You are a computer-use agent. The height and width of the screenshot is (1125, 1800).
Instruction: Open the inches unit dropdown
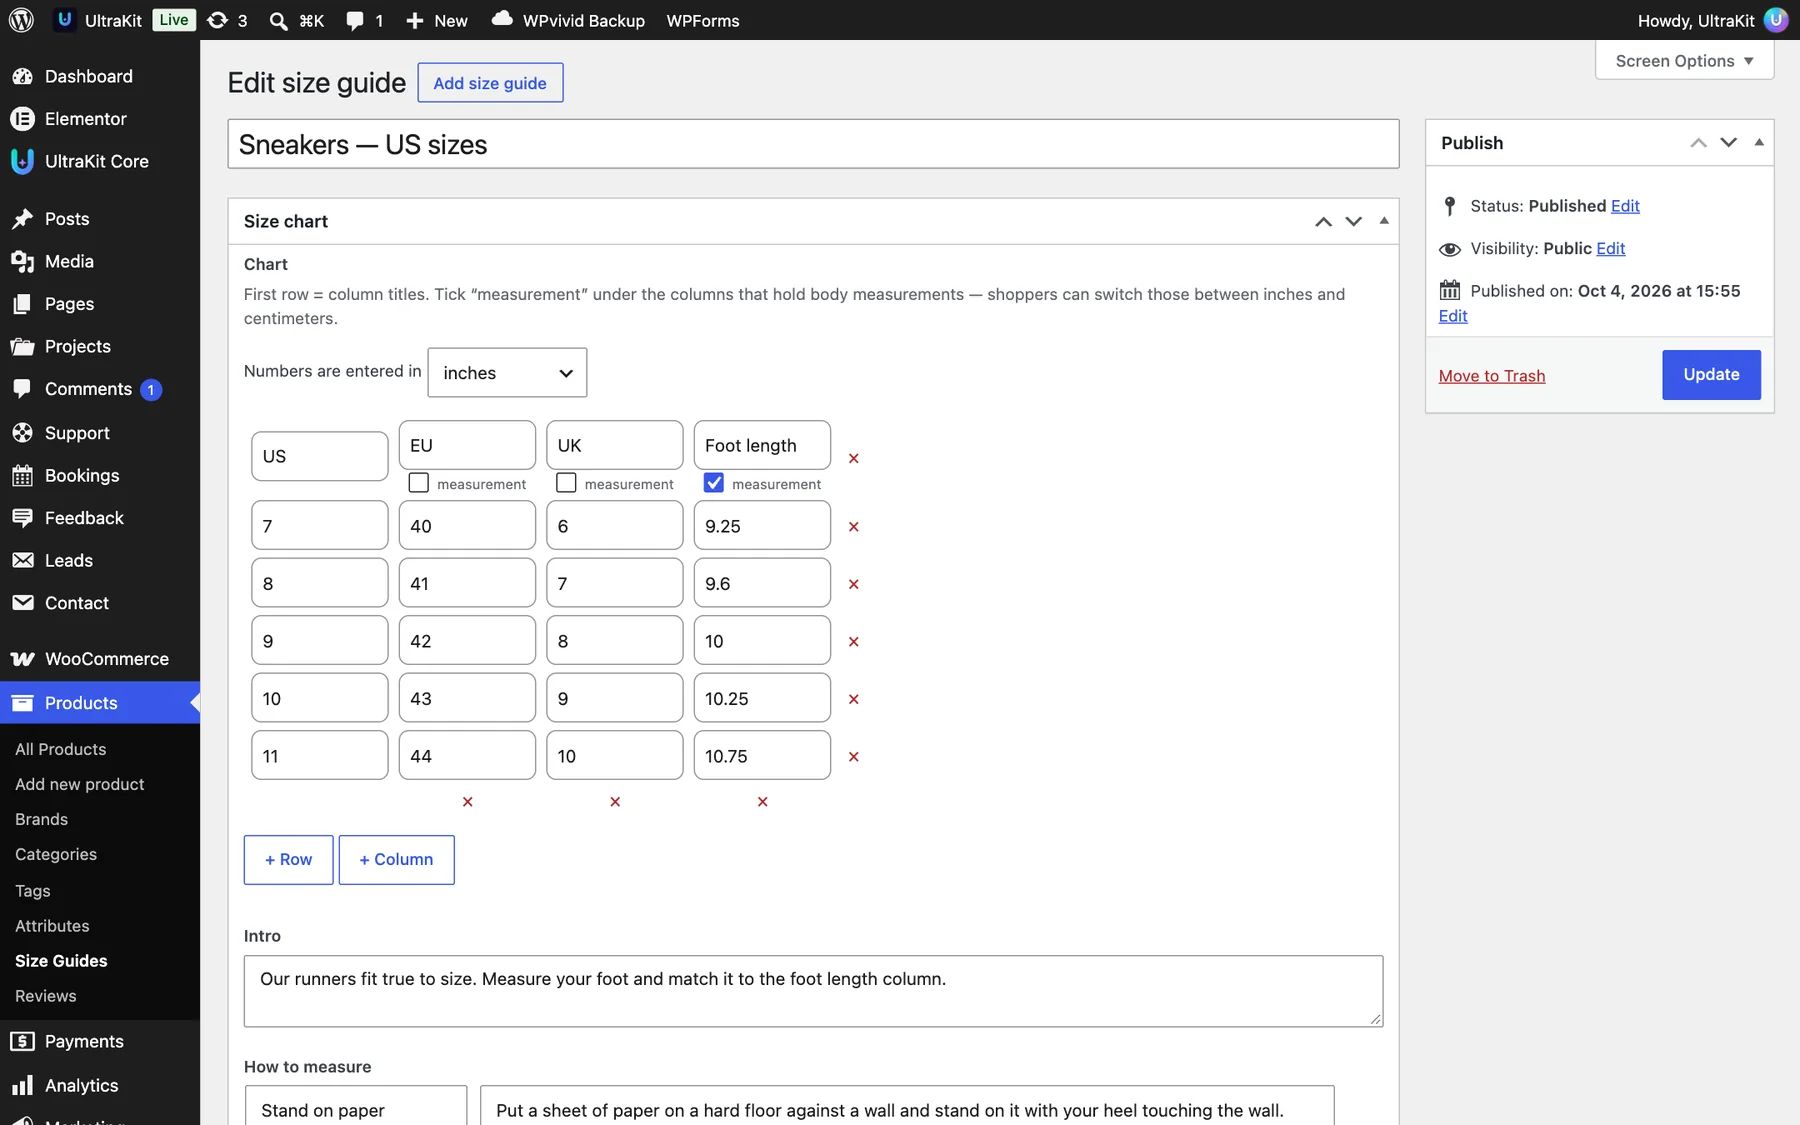(x=507, y=373)
